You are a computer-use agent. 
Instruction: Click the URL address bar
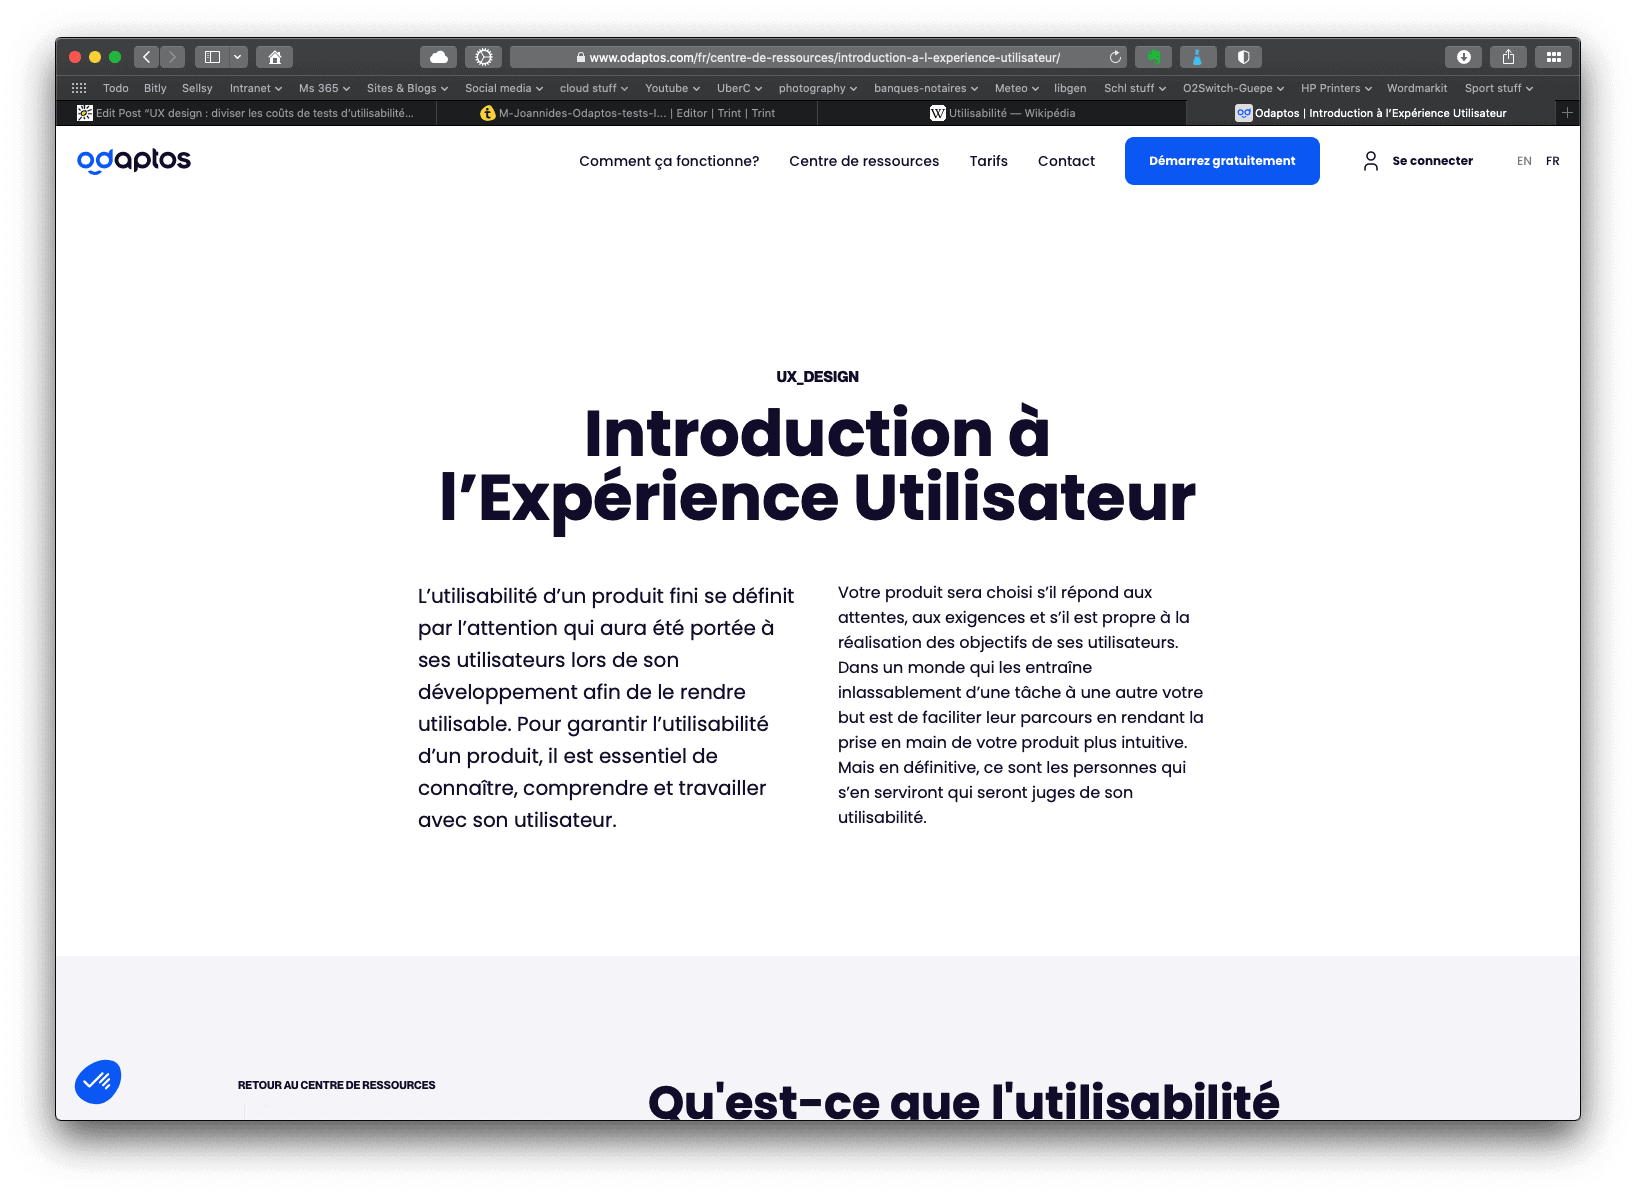(818, 57)
